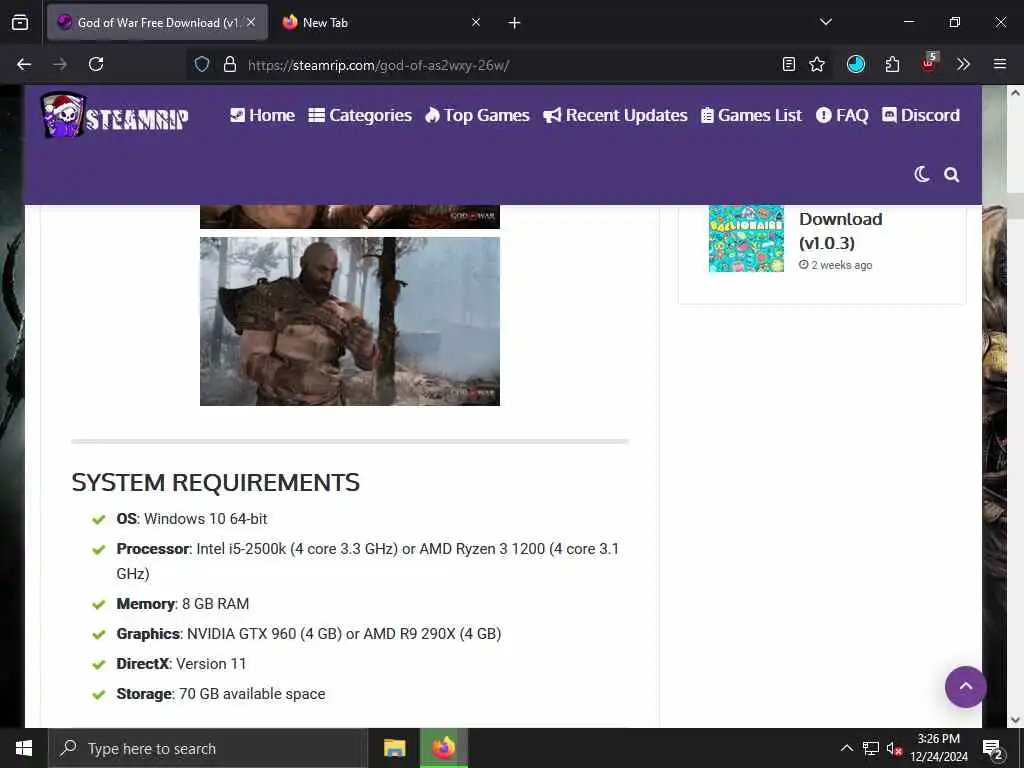Switch to the New Tab tab

pyautogui.click(x=382, y=22)
